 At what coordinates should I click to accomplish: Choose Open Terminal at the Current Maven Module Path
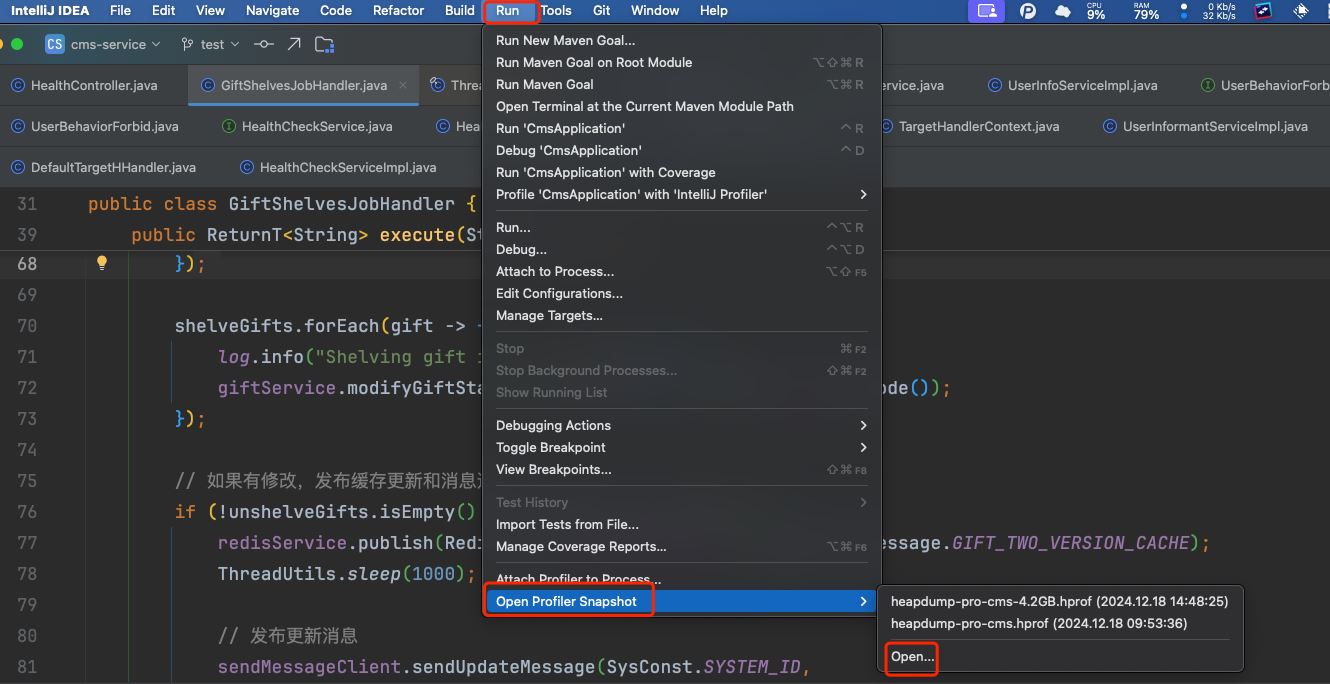click(682, 106)
